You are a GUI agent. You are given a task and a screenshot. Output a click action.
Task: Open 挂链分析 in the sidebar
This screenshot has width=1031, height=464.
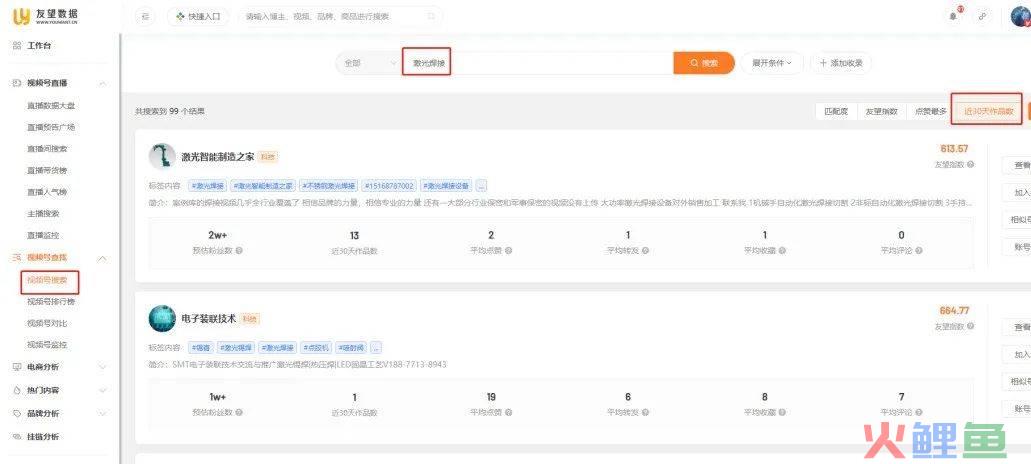click(43, 436)
